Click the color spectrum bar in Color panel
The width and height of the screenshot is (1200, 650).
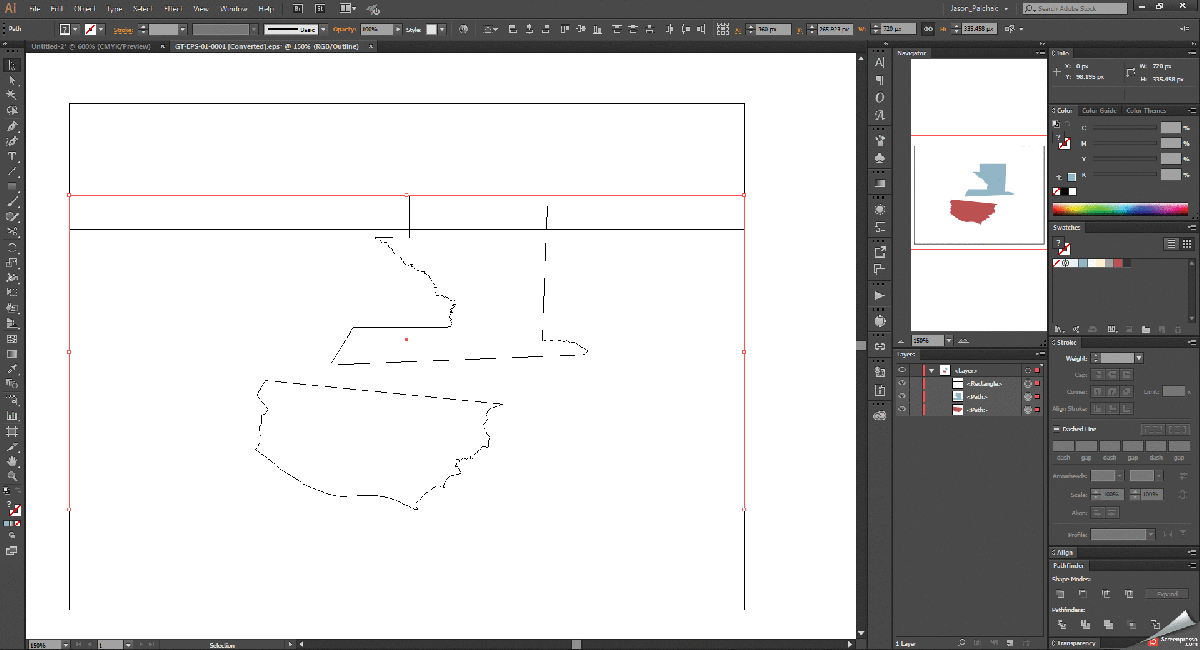coord(1121,210)
